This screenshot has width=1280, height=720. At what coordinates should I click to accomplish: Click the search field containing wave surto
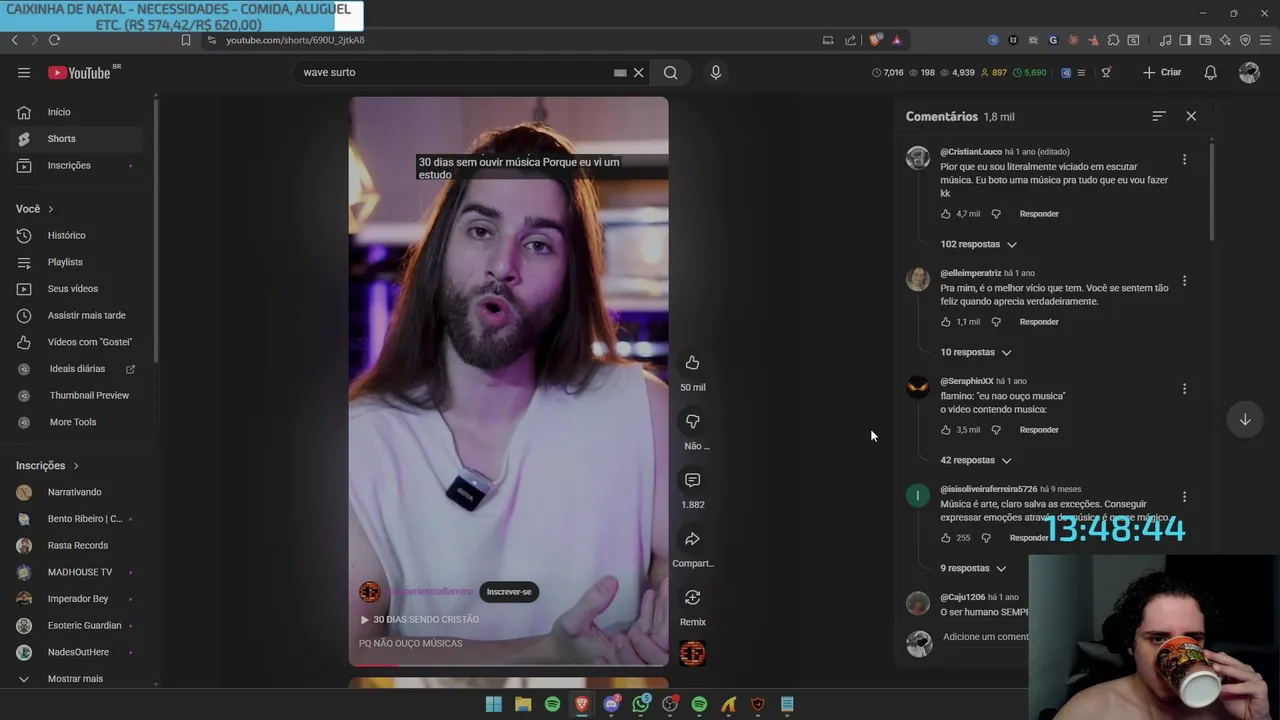pyautogui.click(x=455, y=72)
